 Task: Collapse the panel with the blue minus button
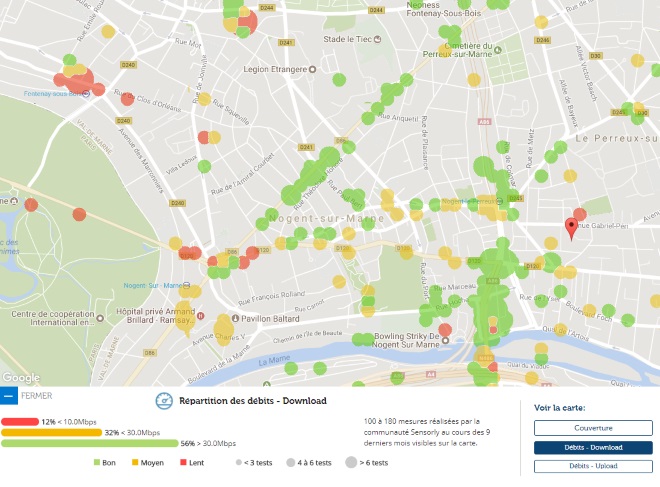(8, 395)
